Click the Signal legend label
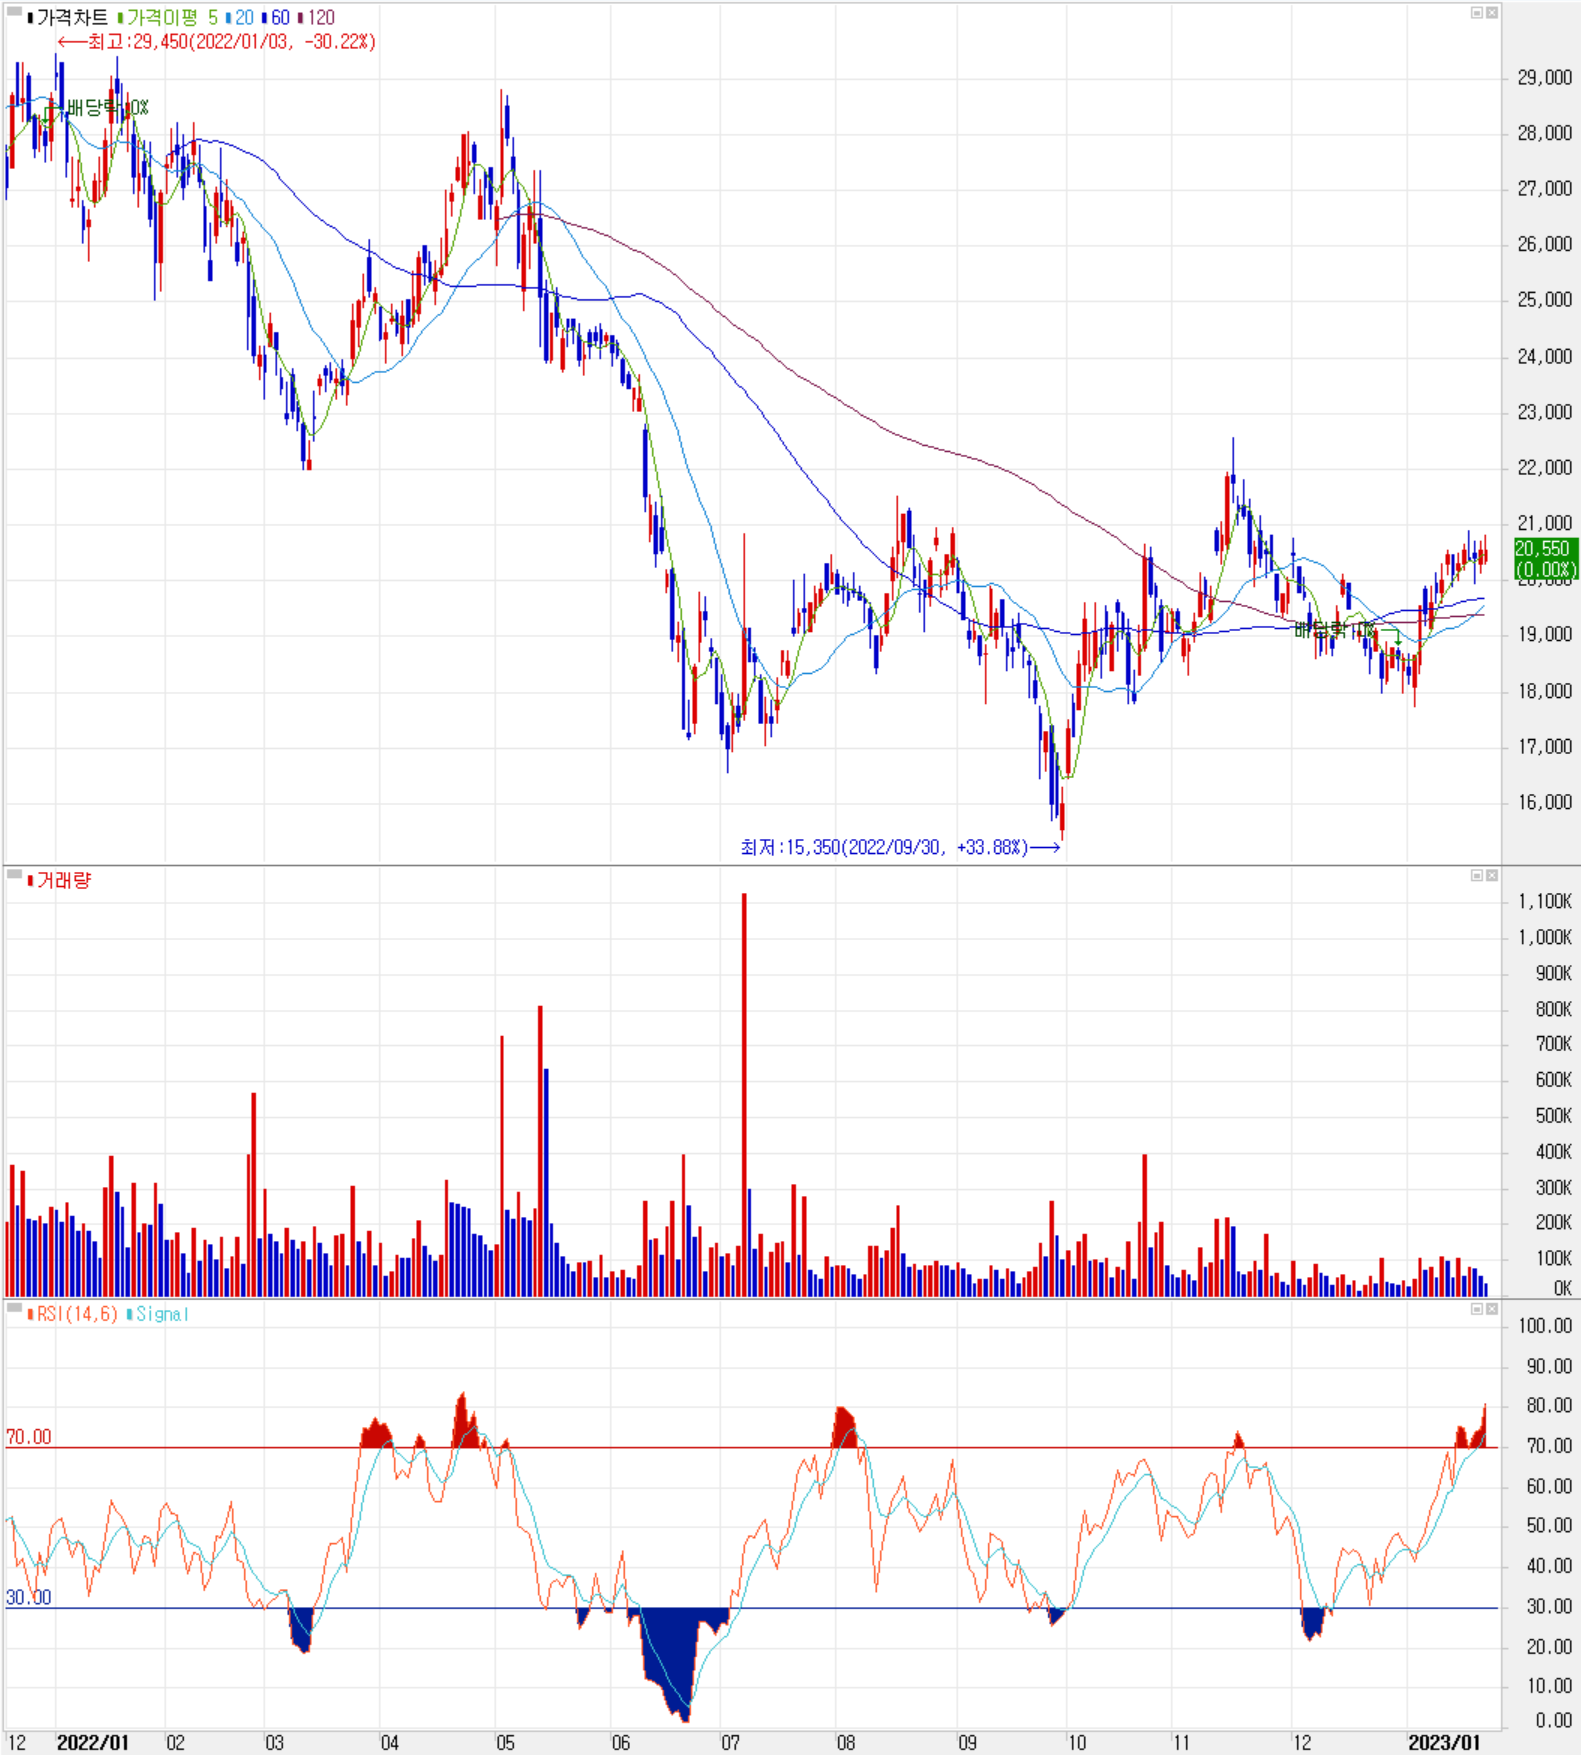Screen dimensions: 1581x1755 coord(158,1314)
